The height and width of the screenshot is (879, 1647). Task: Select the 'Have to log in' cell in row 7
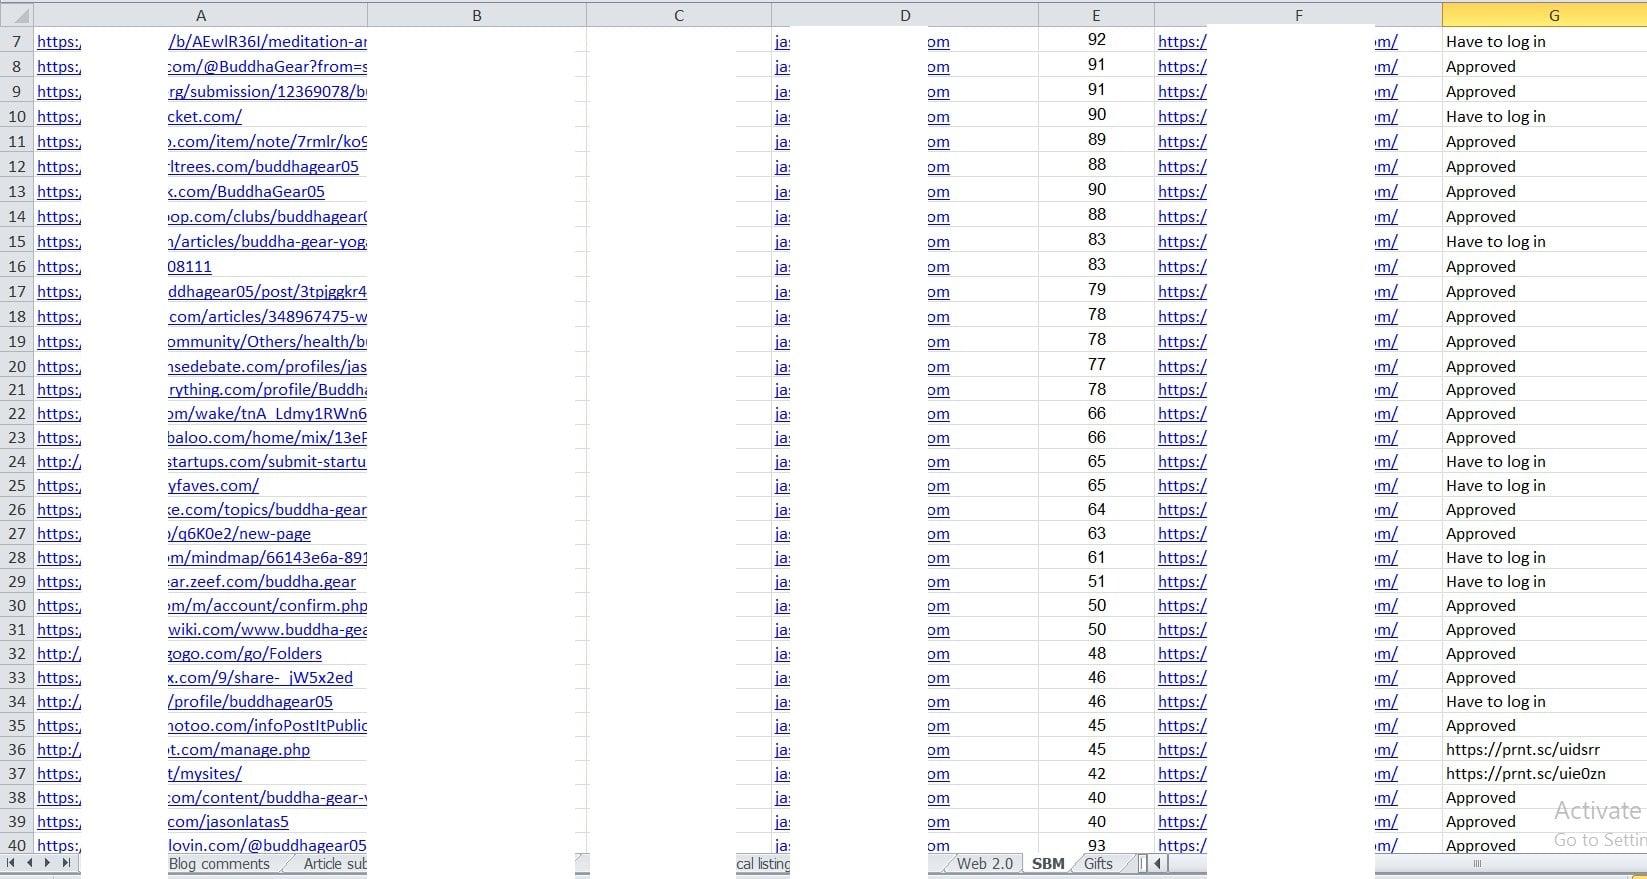point(1495,41)
